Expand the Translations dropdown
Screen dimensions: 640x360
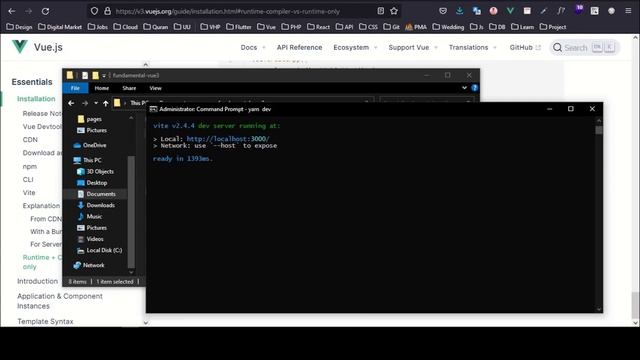pos(473,47)
